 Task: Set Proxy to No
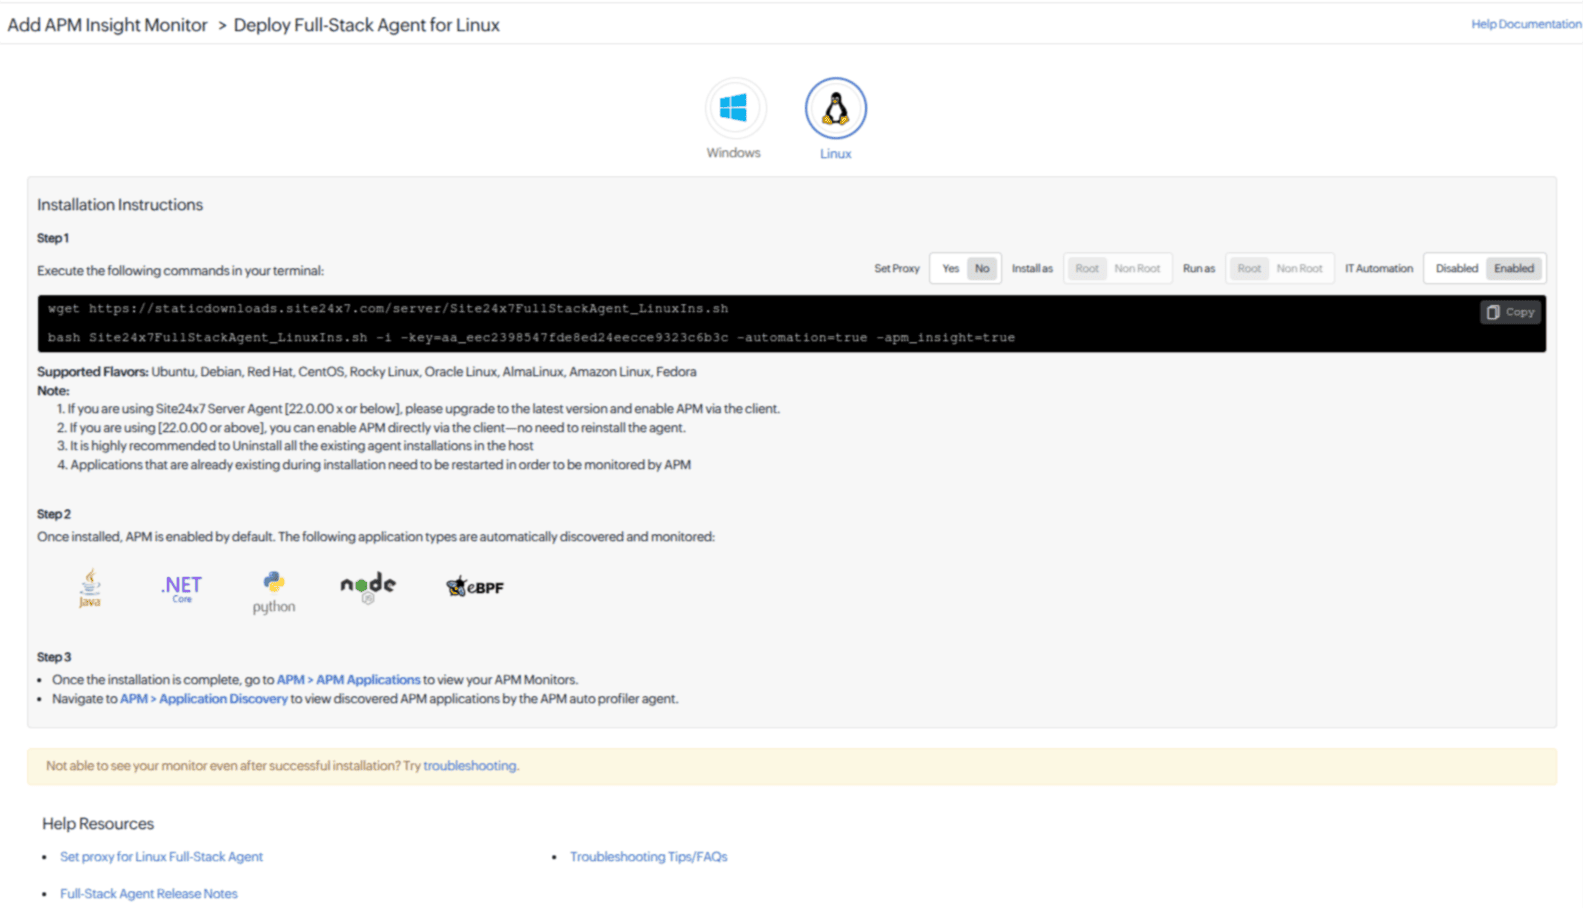[x=982, y=268]
